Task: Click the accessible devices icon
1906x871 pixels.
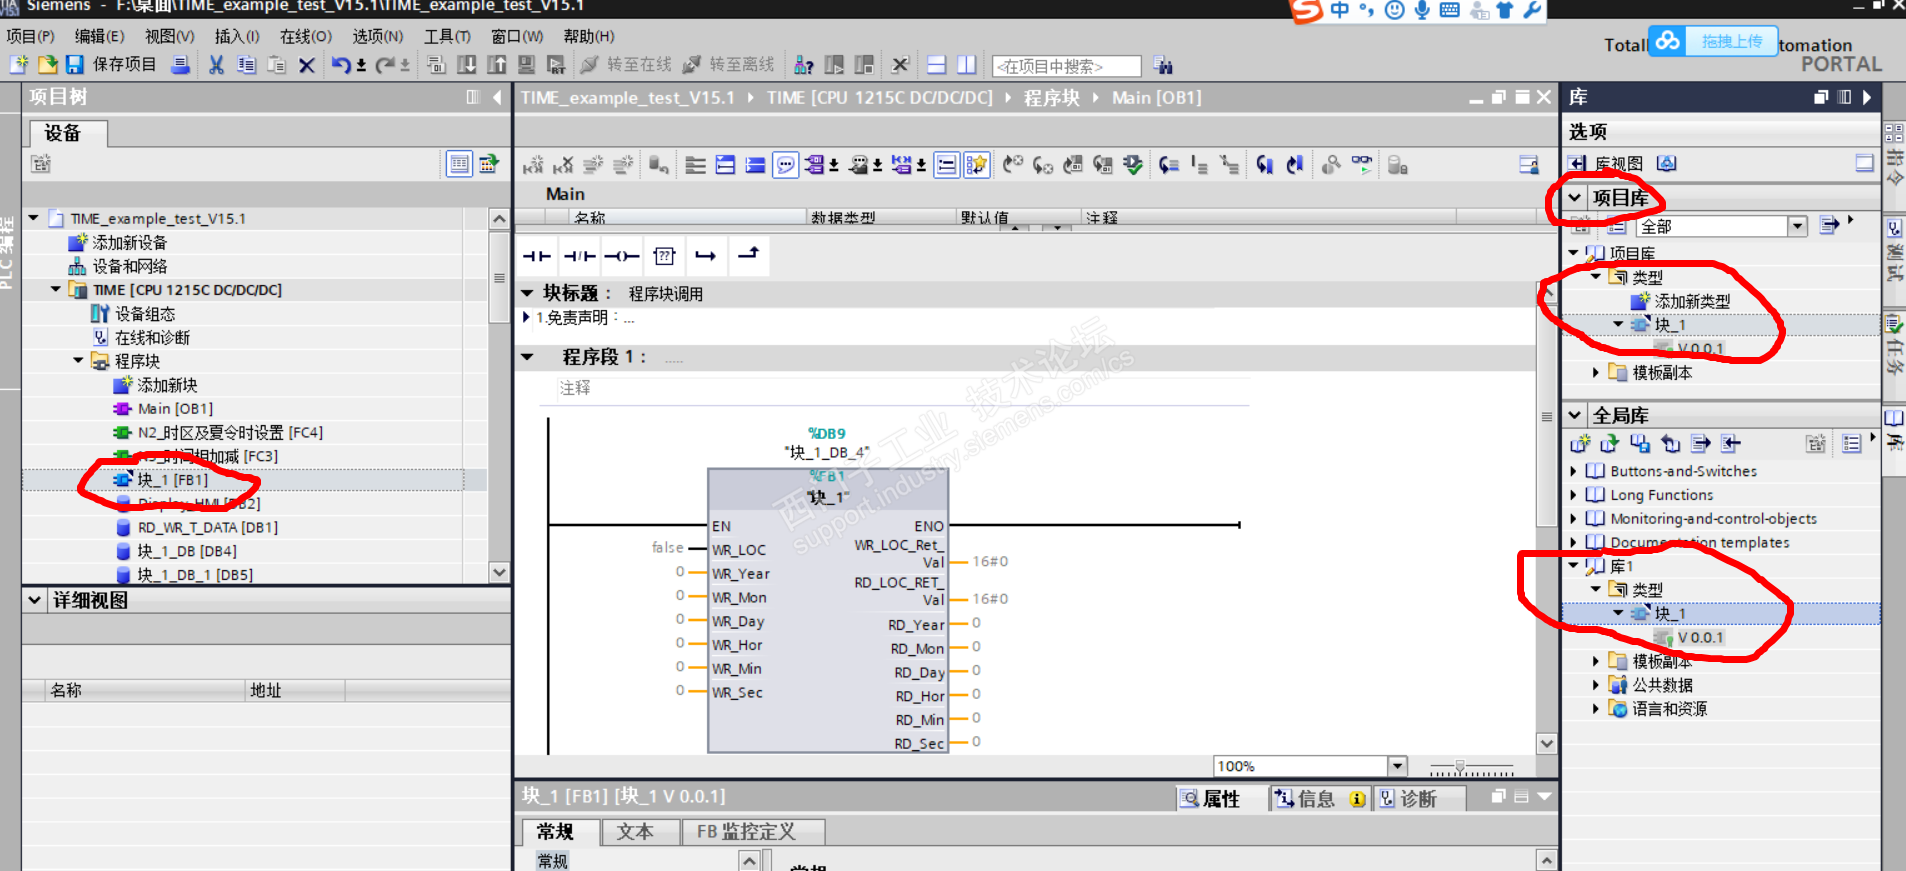Action: 803,65
